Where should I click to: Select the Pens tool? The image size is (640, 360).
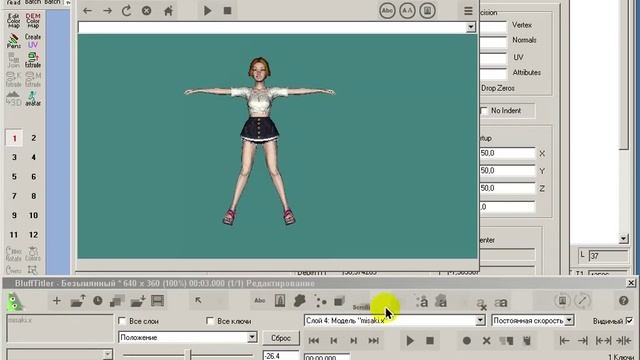click(x=13, y=41)
